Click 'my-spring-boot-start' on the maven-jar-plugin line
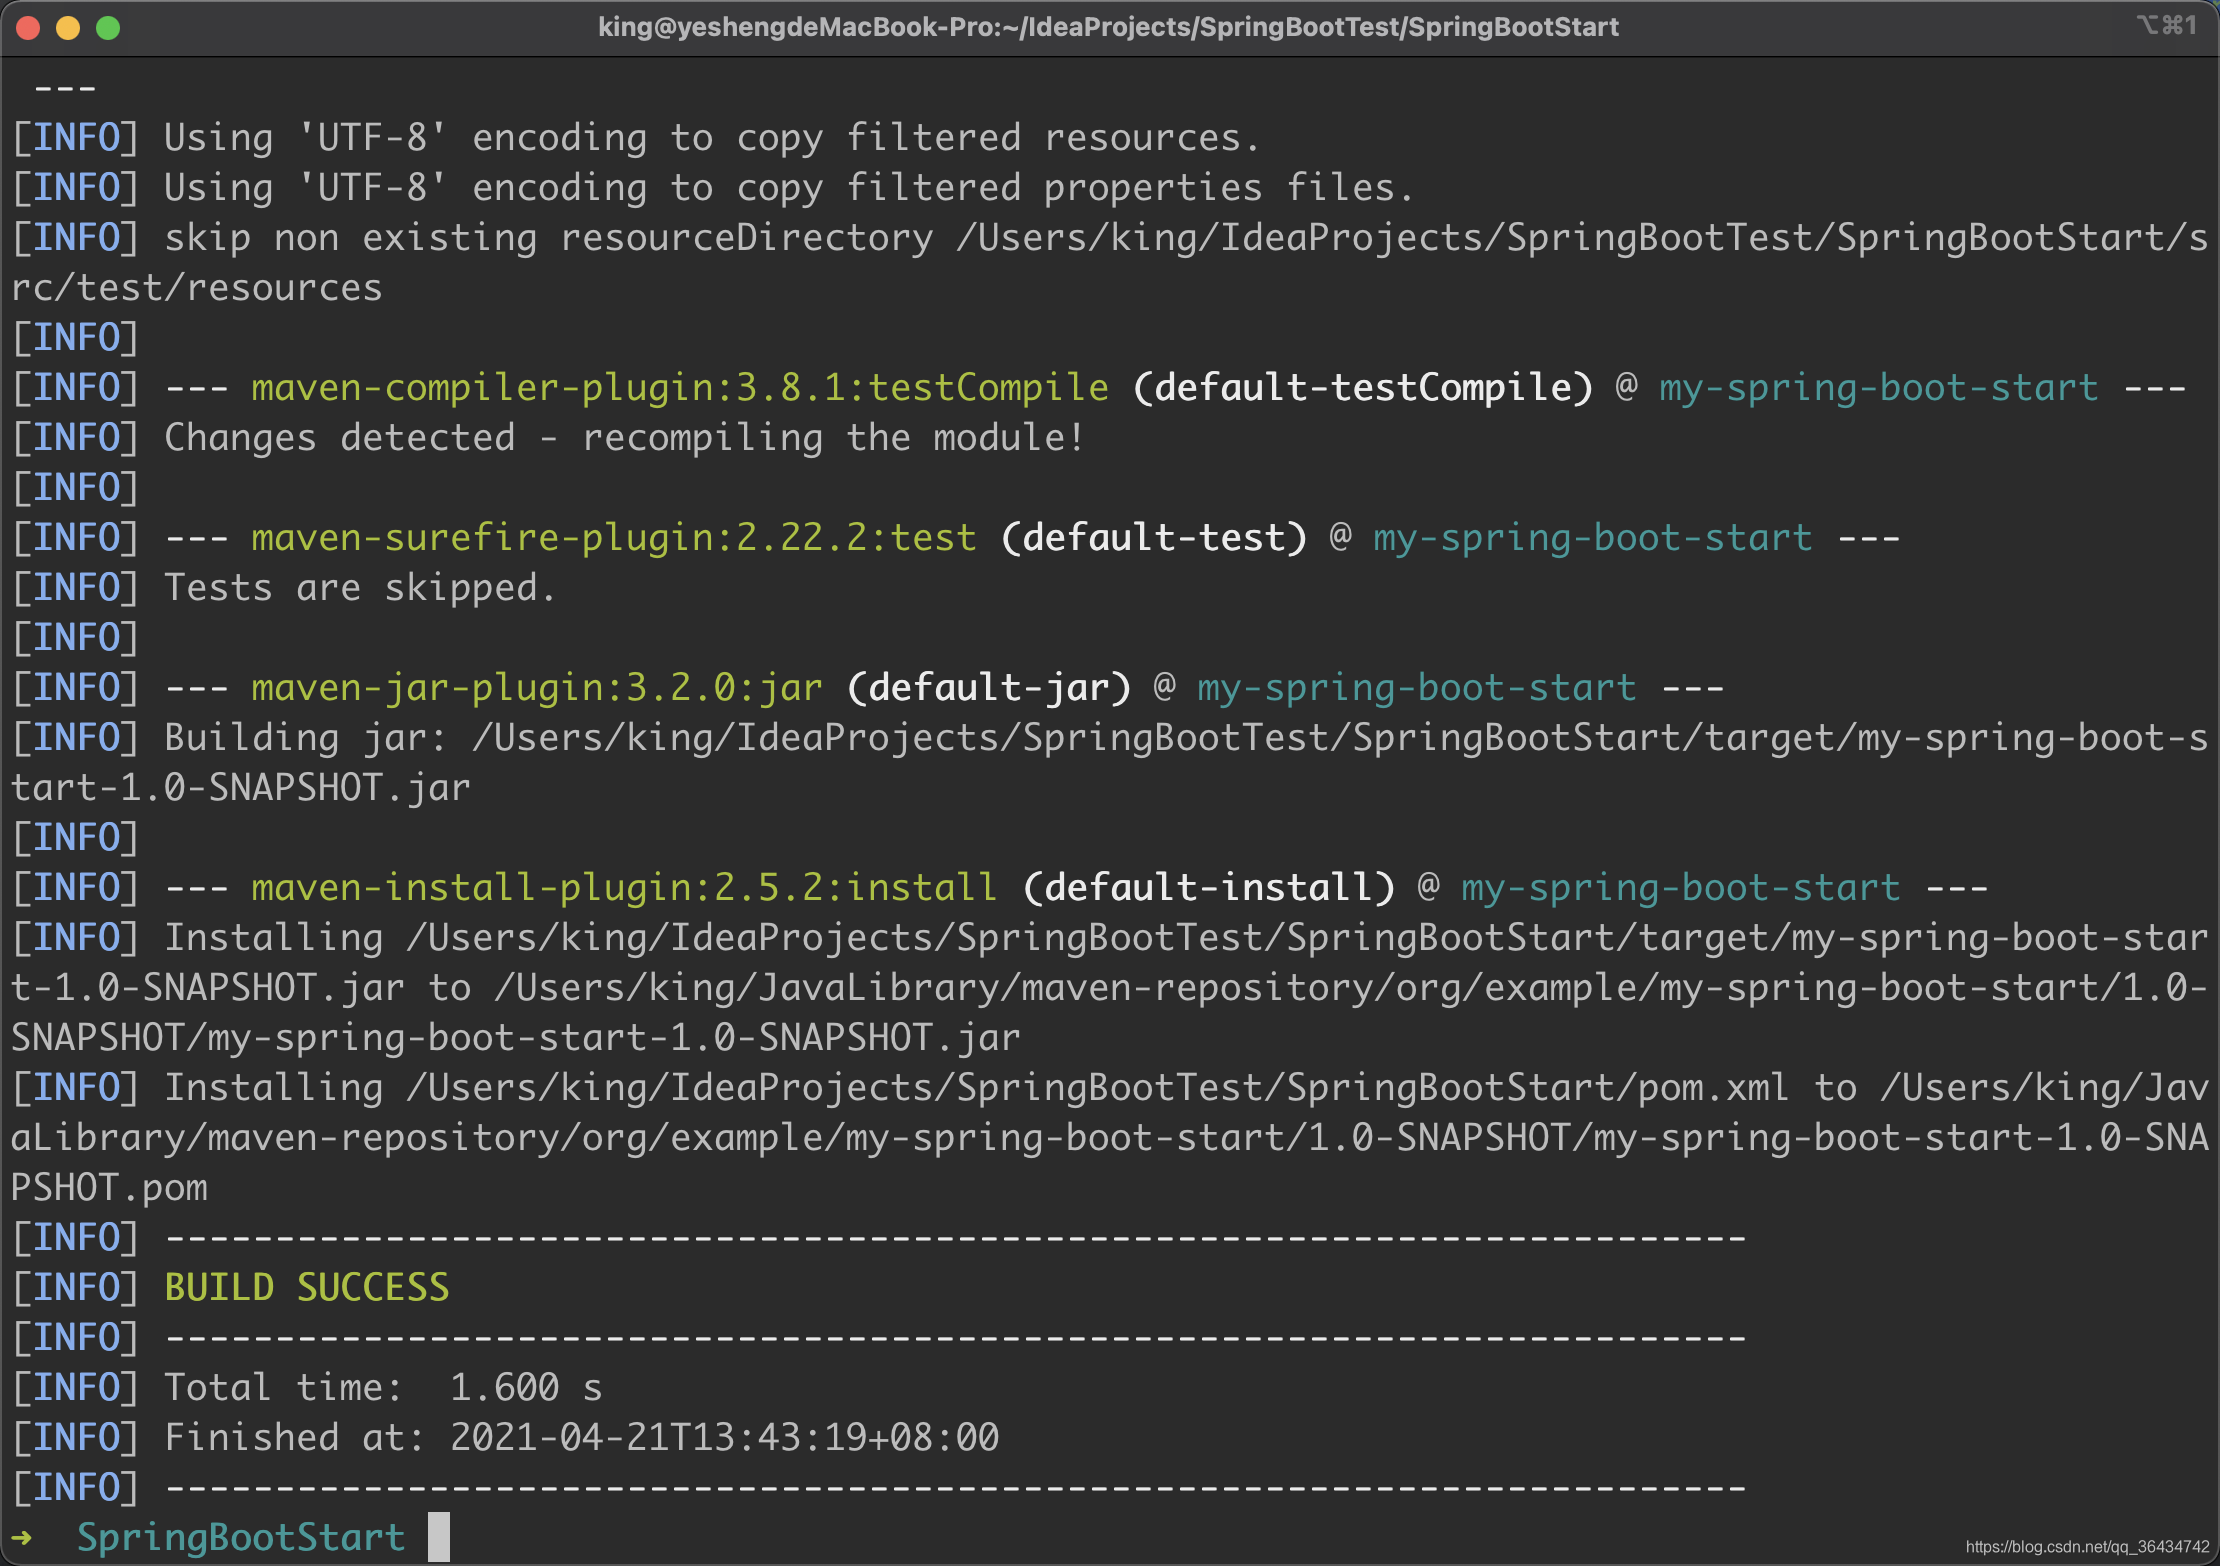Viewport: 2220px width, 1566px height. (1417, 687)
